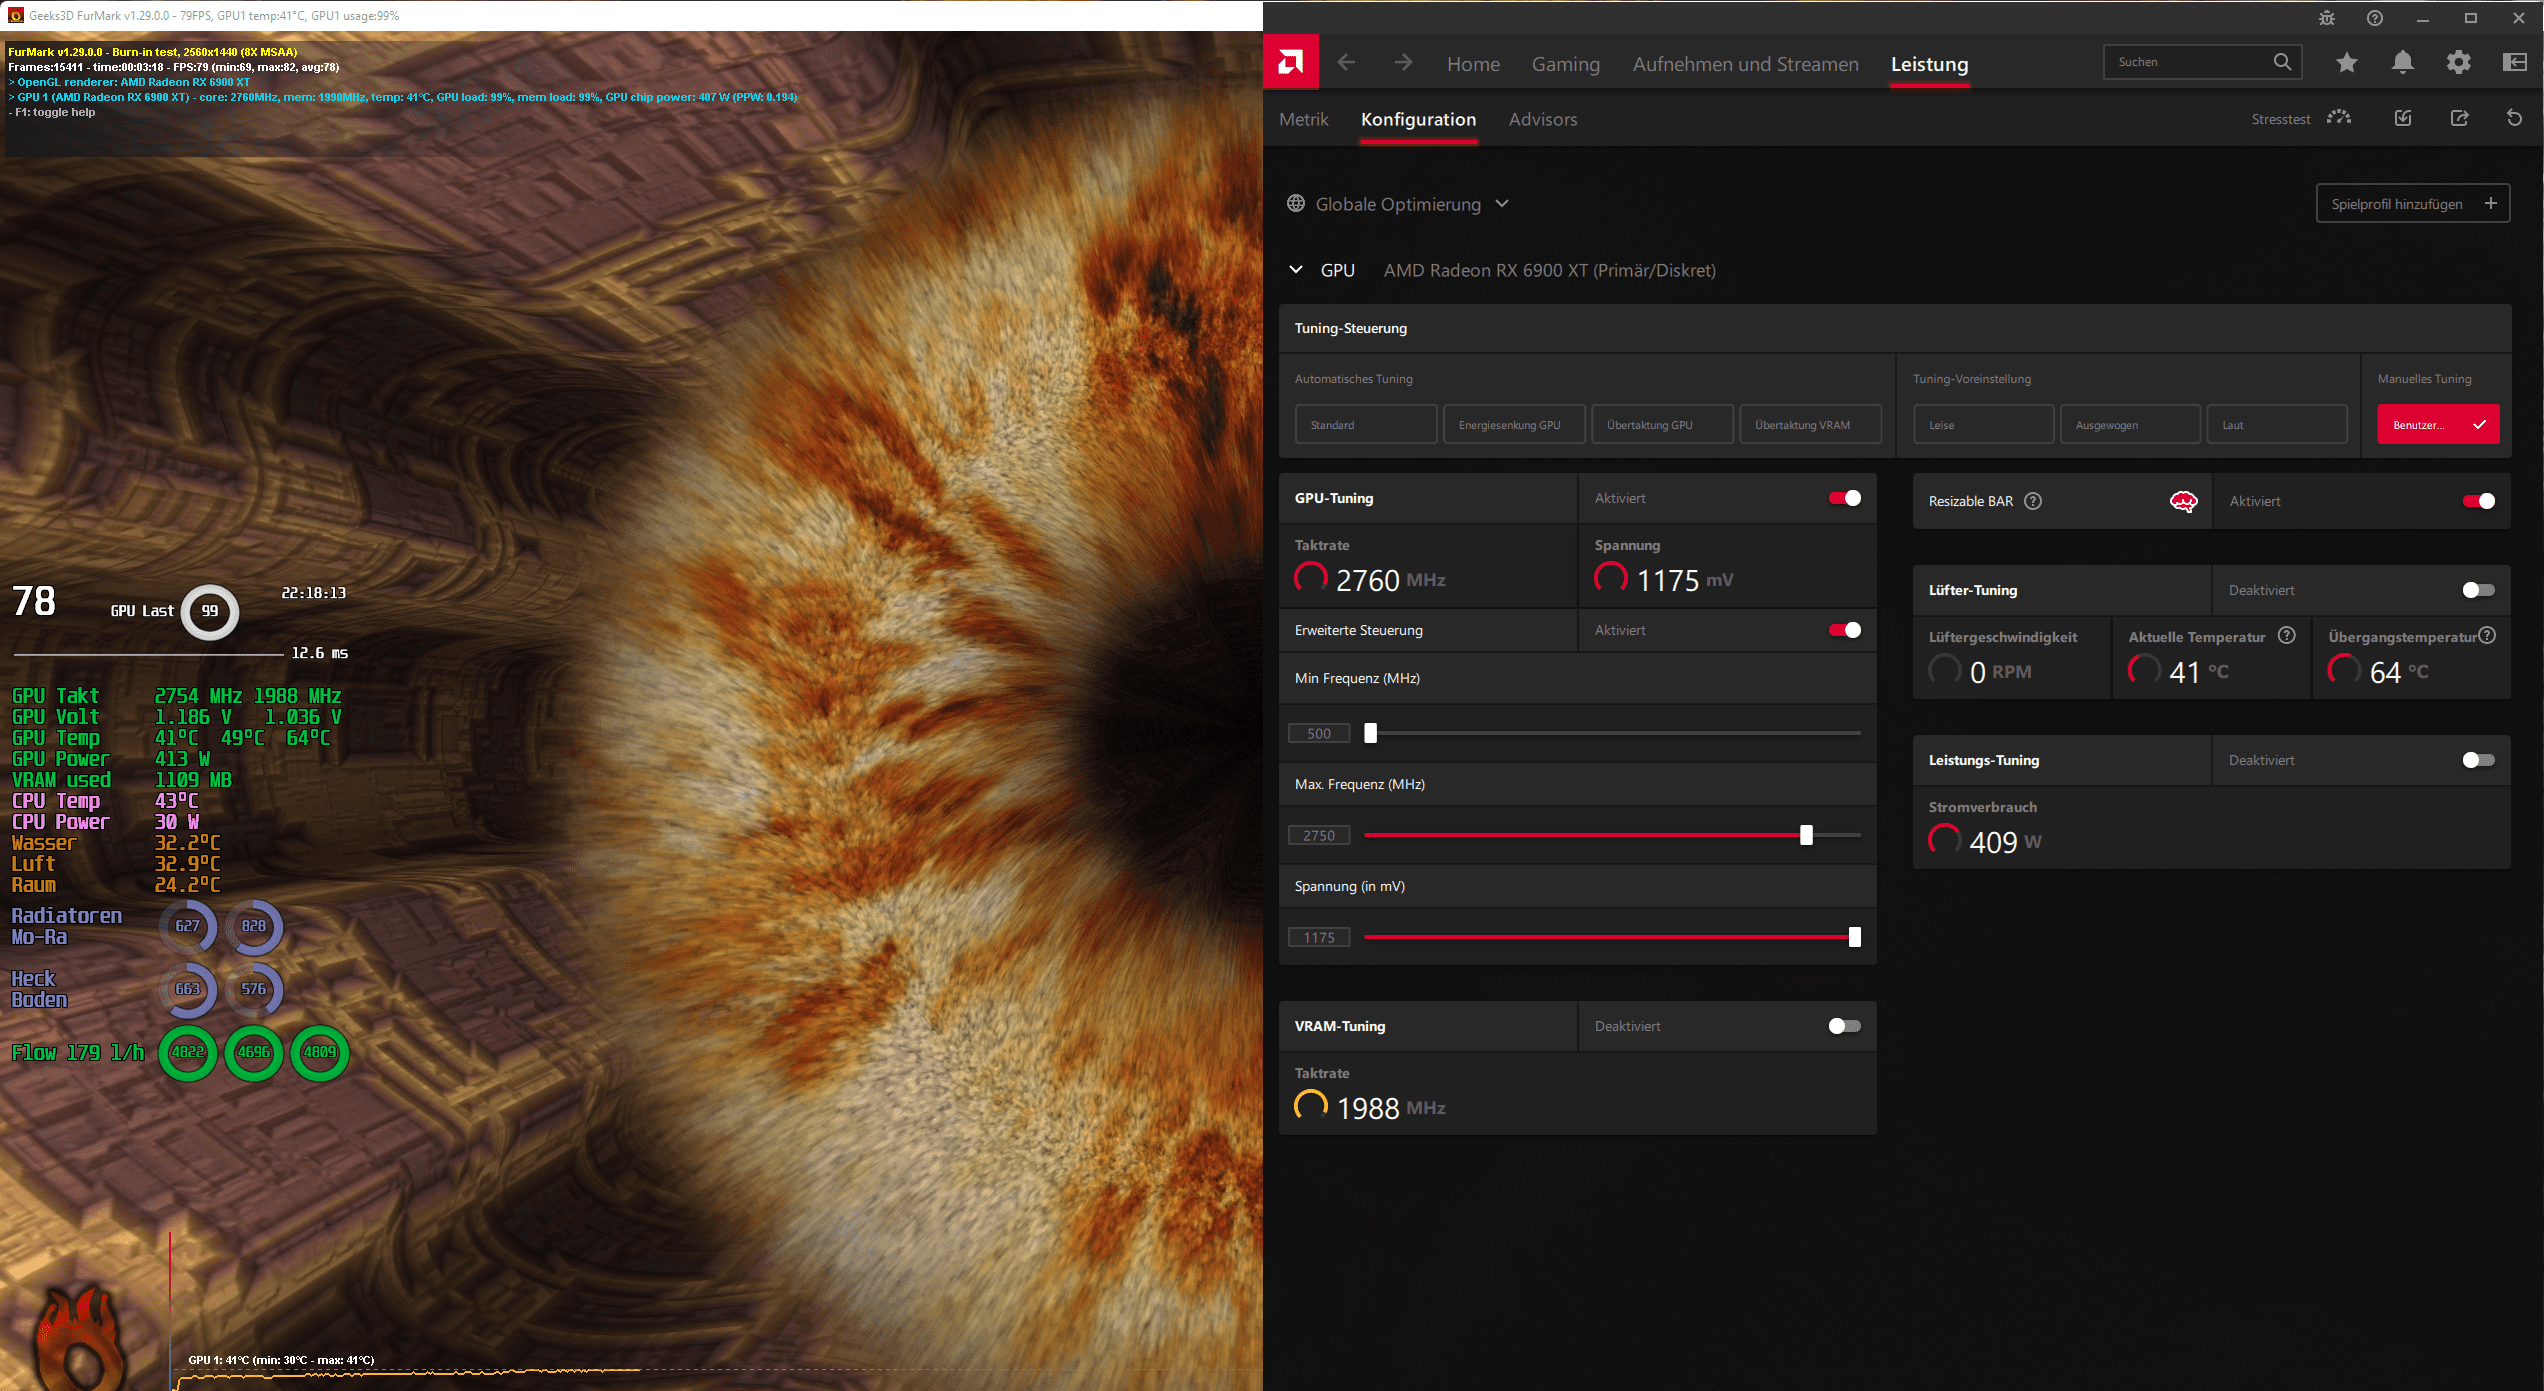Viewport: 2544px width, 1391px height.
Task: Click the search magnifier icon
Action: 2282,62
